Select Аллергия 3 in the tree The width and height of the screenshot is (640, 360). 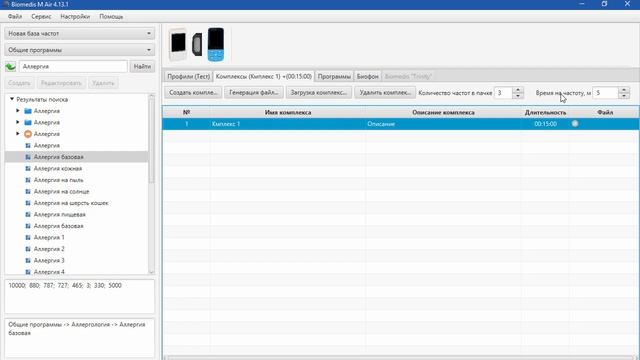tap(49, 260)
